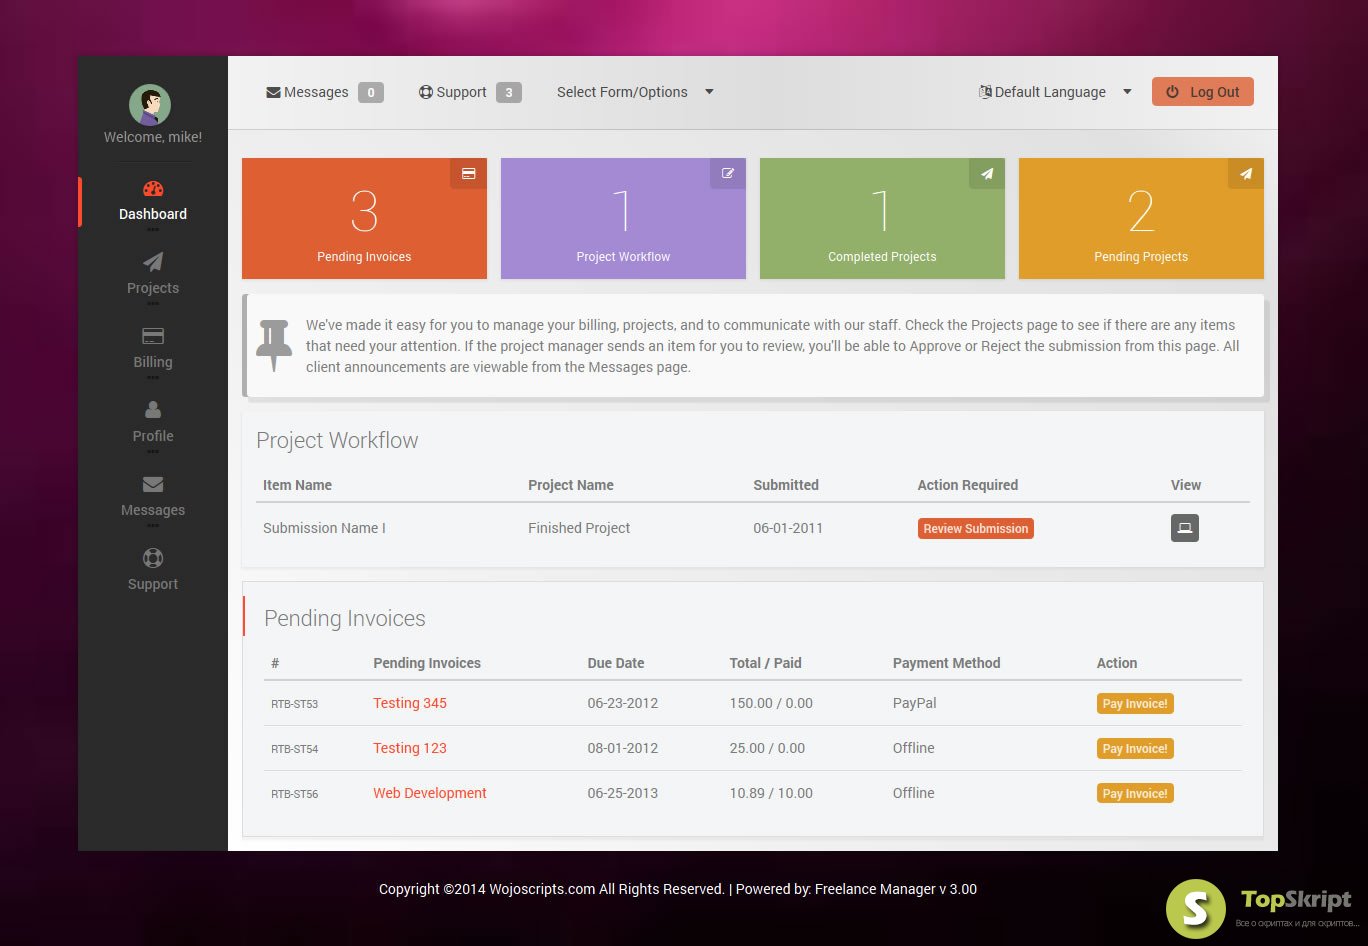Click the 06-25-2013 due date
The height and width of the screenshot is (946, 1368).
pyautogui.click(x=623, y=793)
